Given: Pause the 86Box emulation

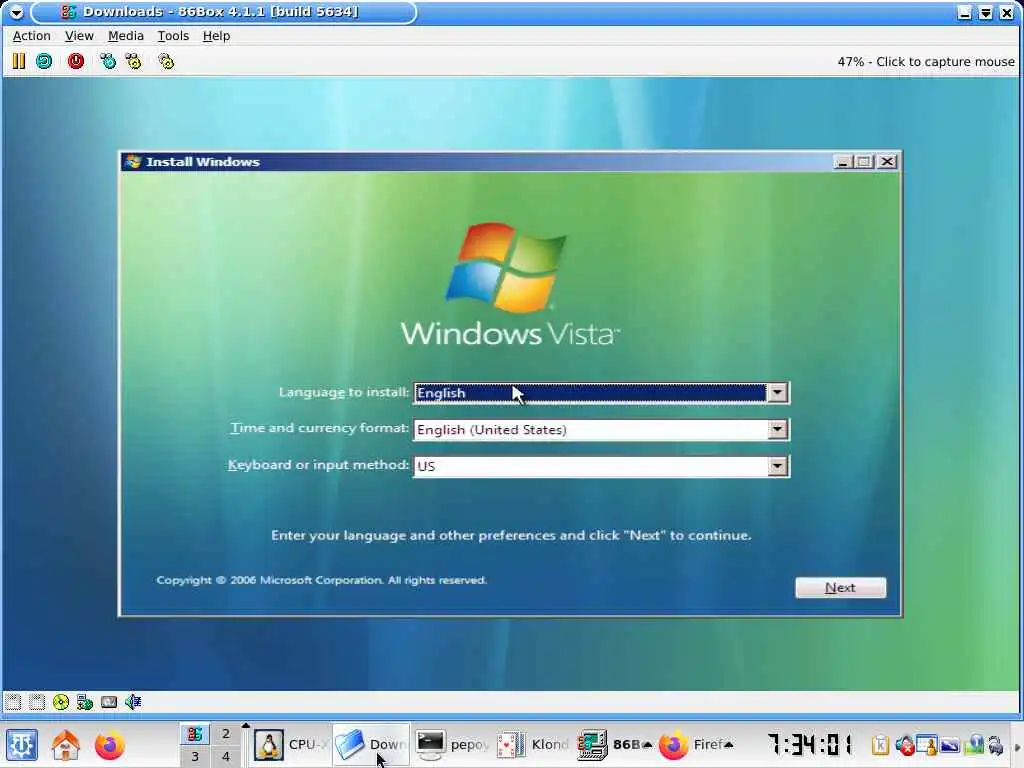Looking at the screenshot, I should pyautogui.click(x=19, y=61).
